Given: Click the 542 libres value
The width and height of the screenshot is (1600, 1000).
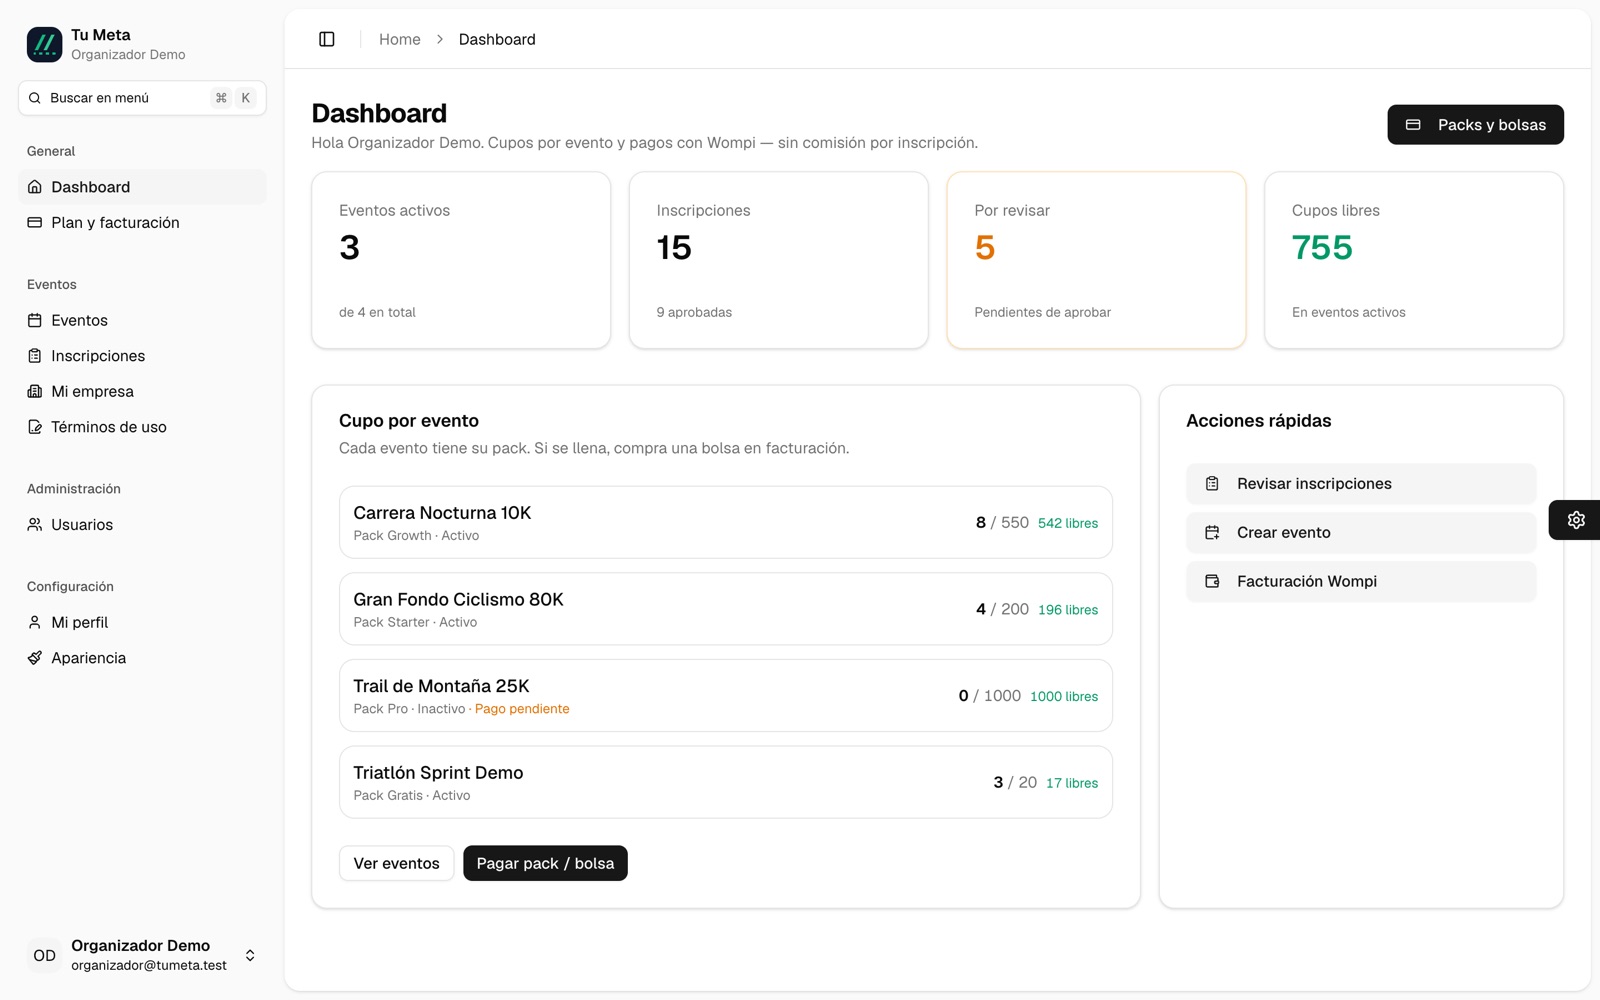Looking at the screenshot, I should (1068, 523).
